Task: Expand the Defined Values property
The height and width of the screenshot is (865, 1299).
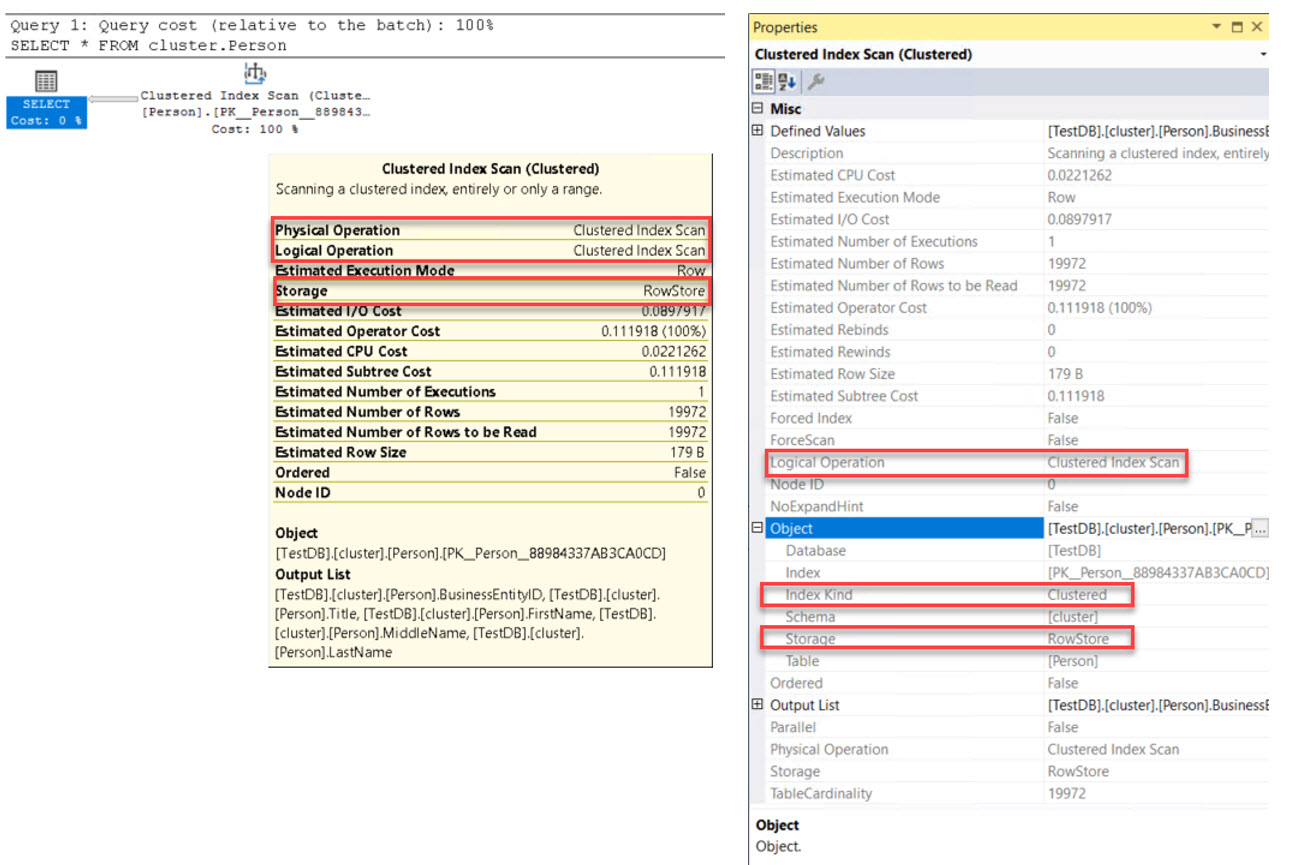Action: pos(757,131)
